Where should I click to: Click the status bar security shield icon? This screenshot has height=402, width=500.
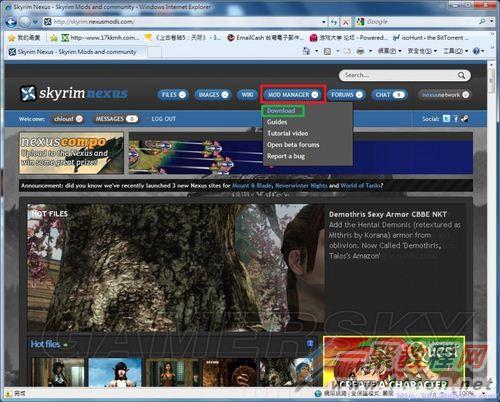[8, 394]
